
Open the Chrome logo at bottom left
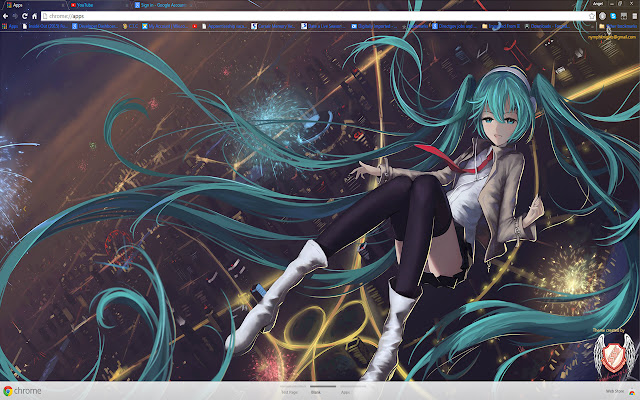coord(8,391)
